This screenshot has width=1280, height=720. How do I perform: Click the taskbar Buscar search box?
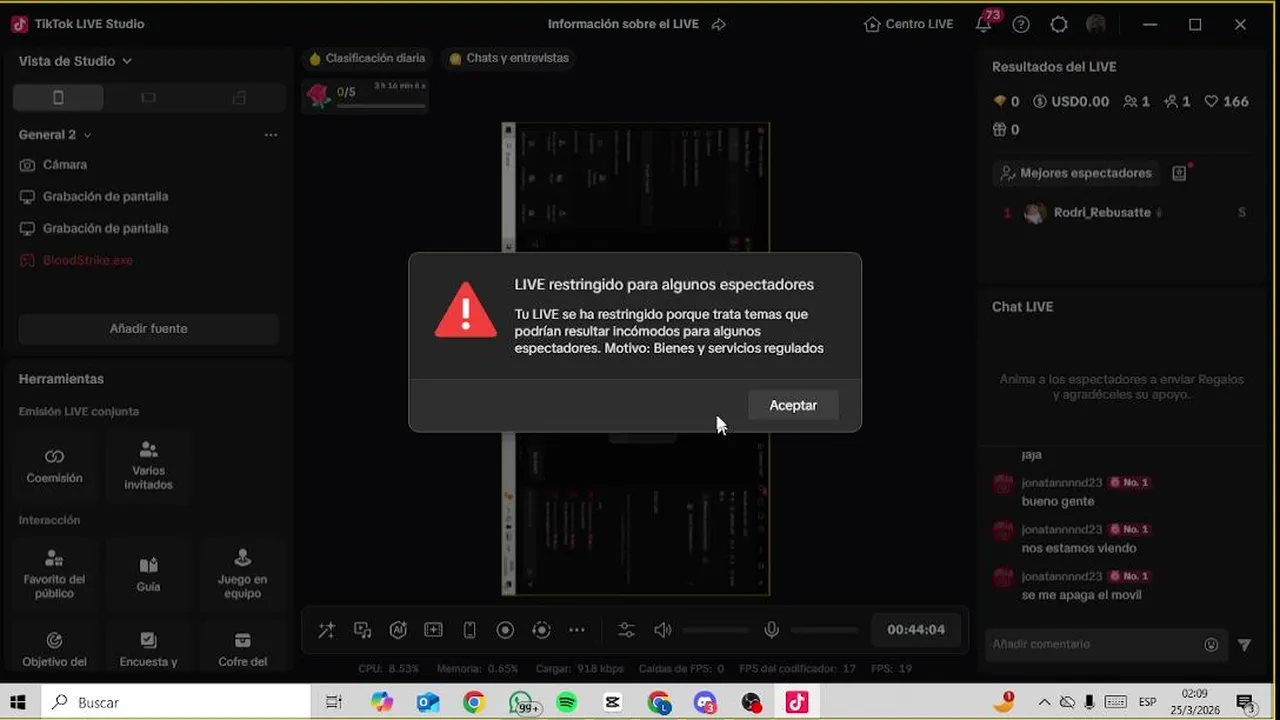(x=174, y=703)
